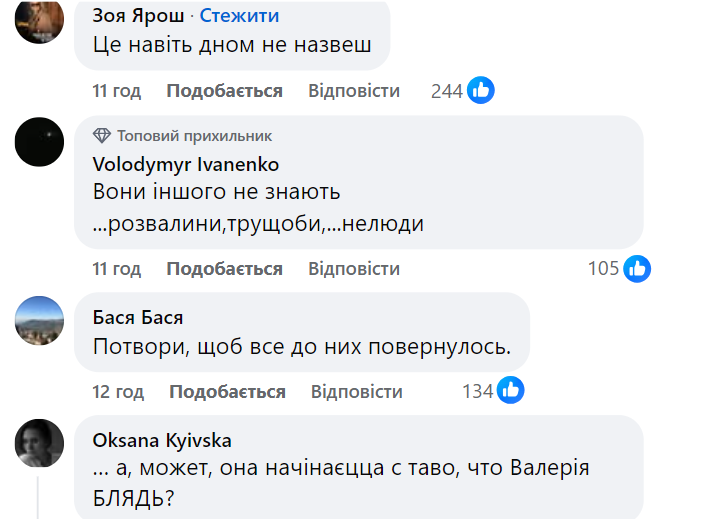Like Бася Бася's comment with Подобається
This screenshot has width=701, height=519.
227,391
